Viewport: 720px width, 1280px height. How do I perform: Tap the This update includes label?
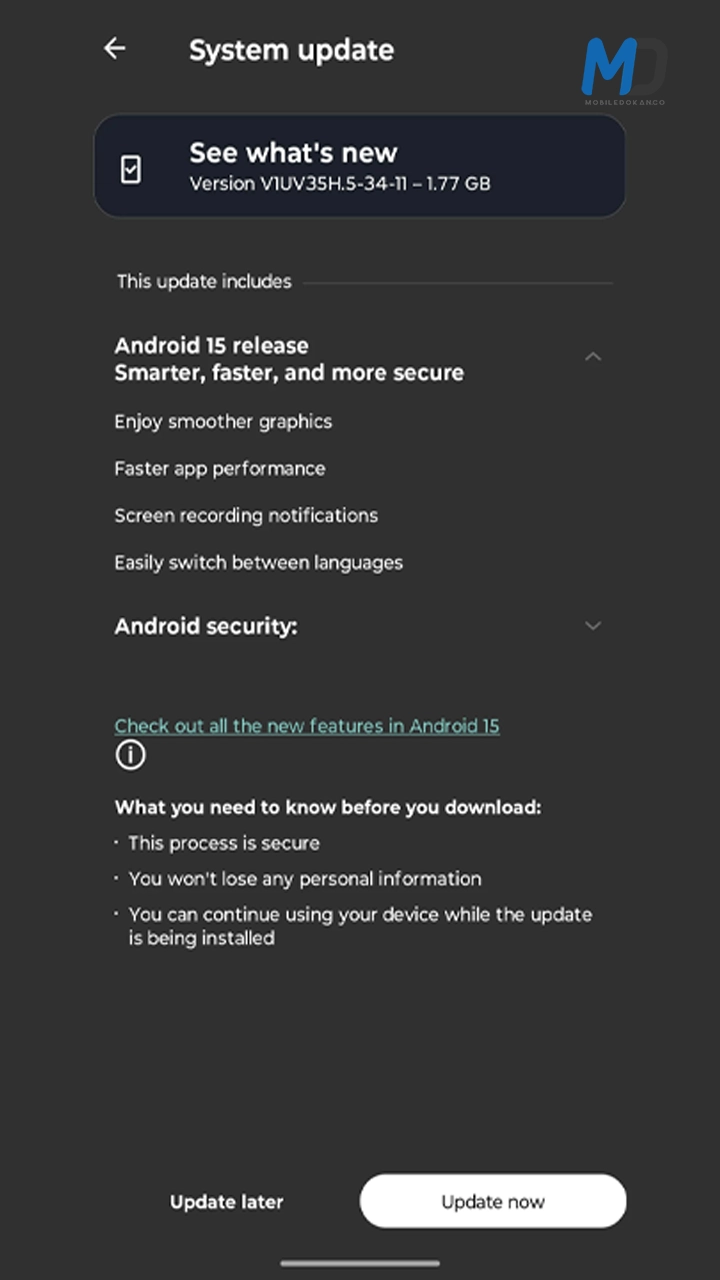click(x=204, y=282)
